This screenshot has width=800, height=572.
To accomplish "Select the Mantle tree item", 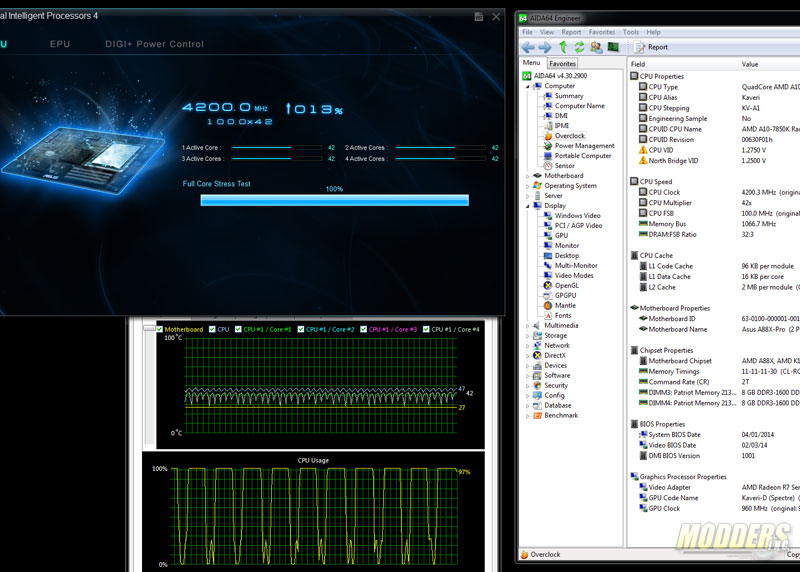I will coord(565,306).
